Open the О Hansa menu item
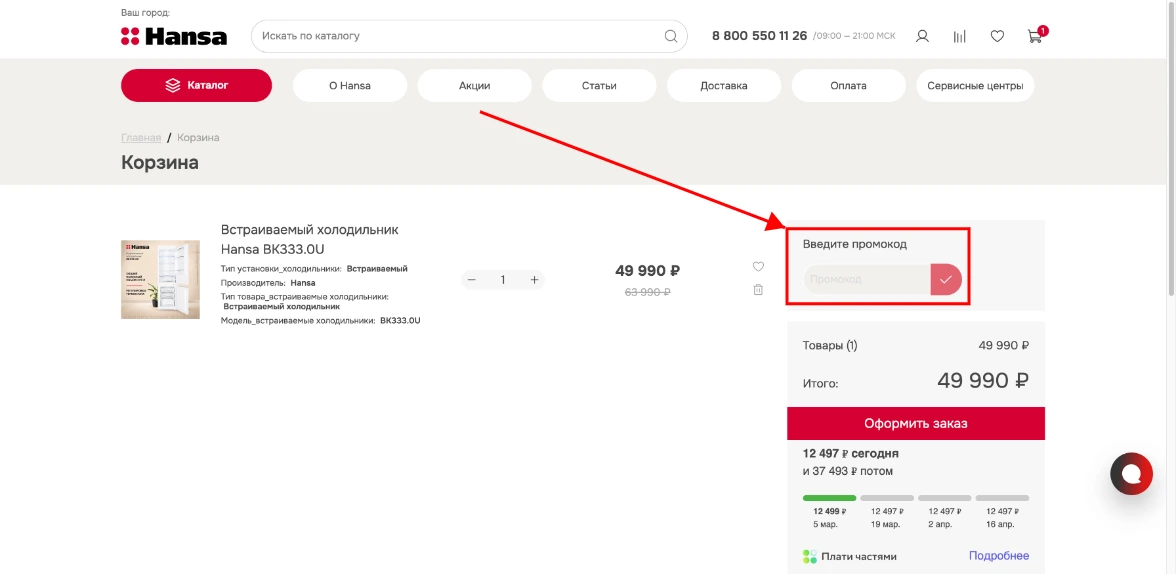Image resolution: width=1176 pixels, height=574 pixels. 350,86
